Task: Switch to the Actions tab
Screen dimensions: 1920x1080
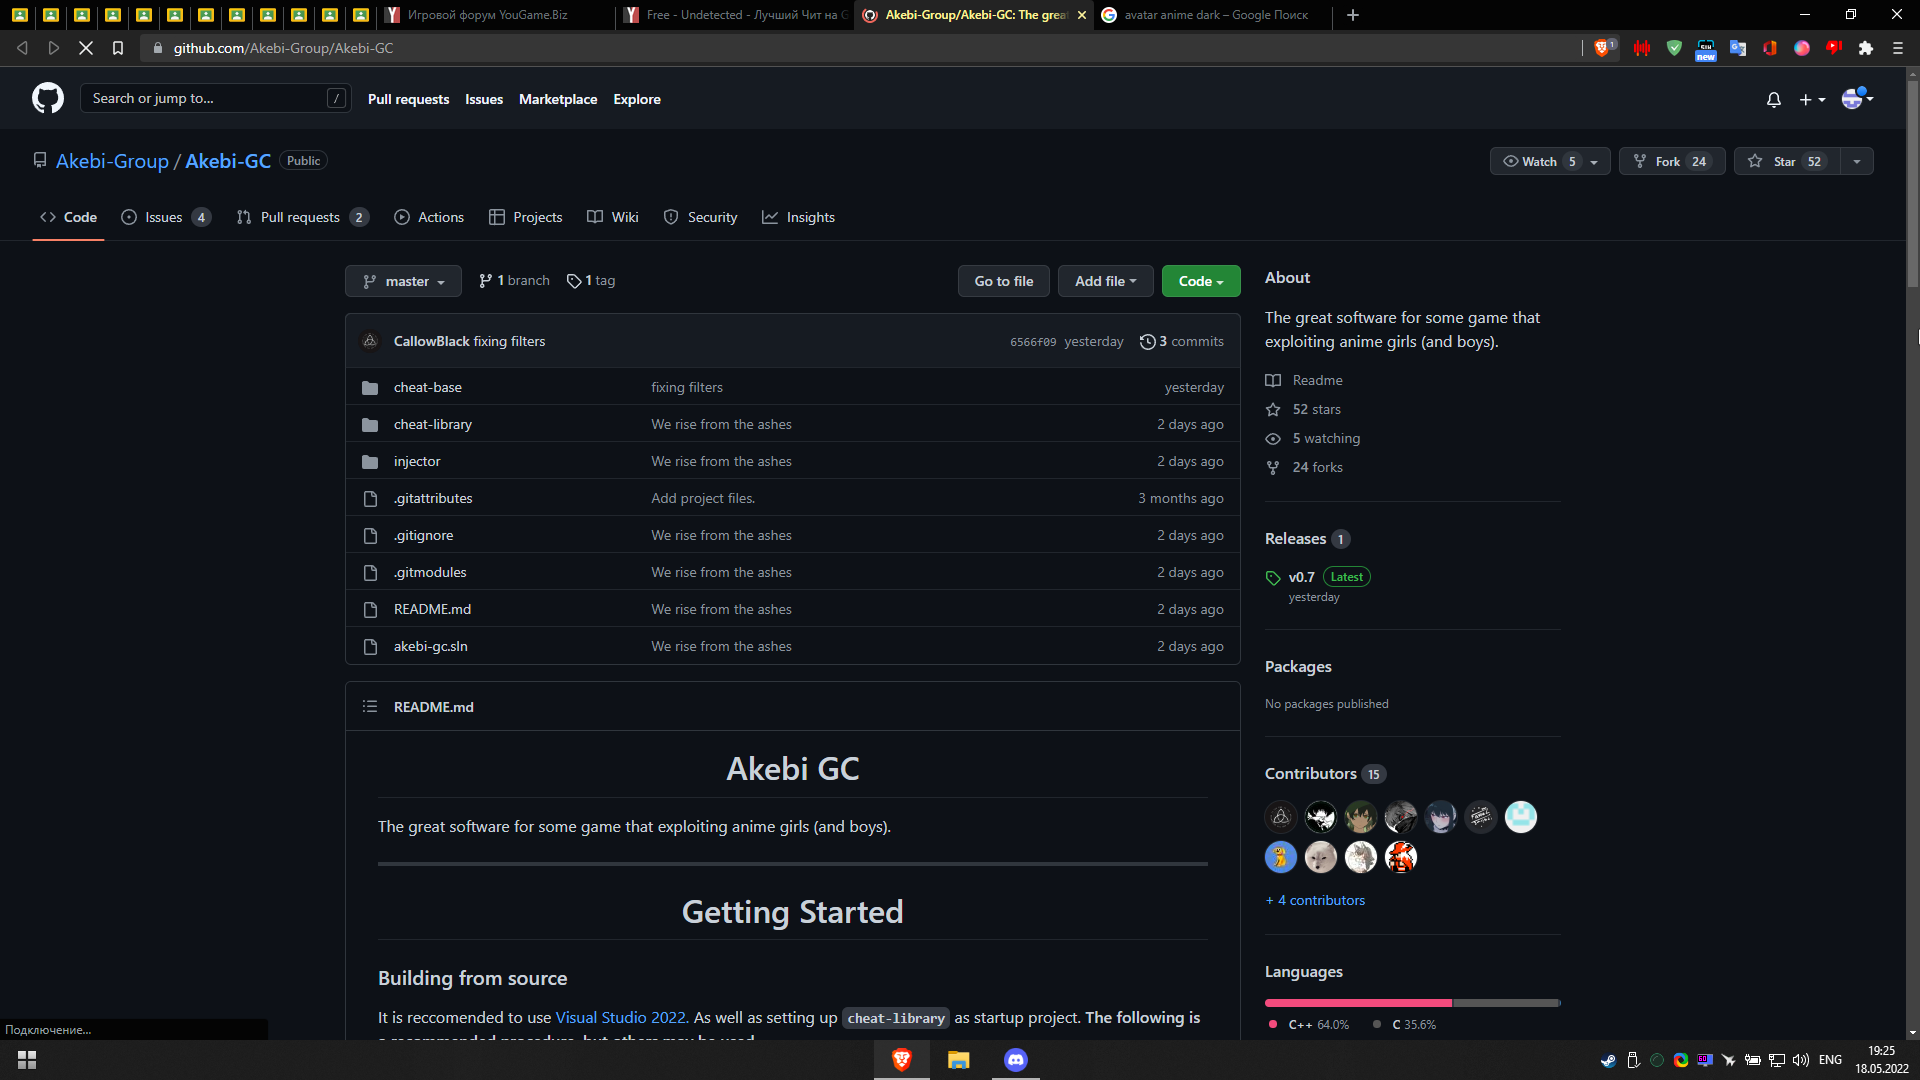Action: coord(429,217)
